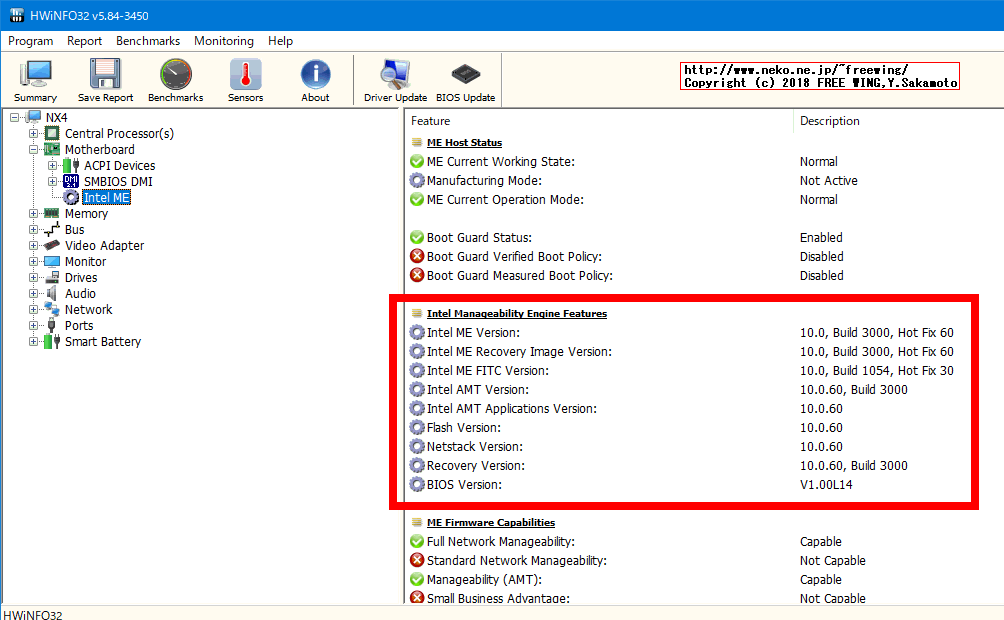The width and height of the screenshot is (1004, 620).
Task: Open Driver Update from the toolbar
Action: 395,80
